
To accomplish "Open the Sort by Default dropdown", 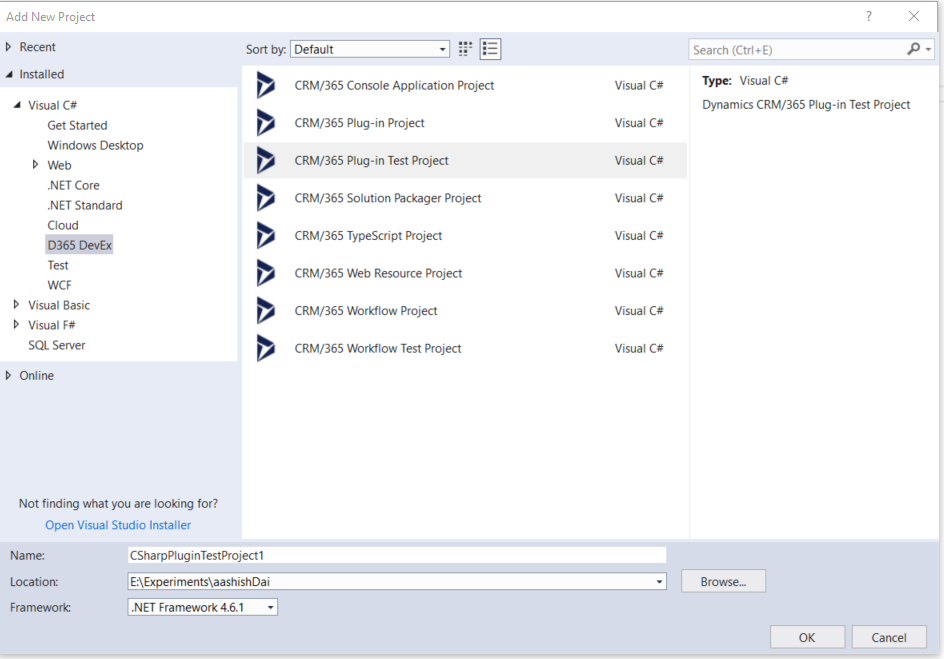I will point(370,49).
